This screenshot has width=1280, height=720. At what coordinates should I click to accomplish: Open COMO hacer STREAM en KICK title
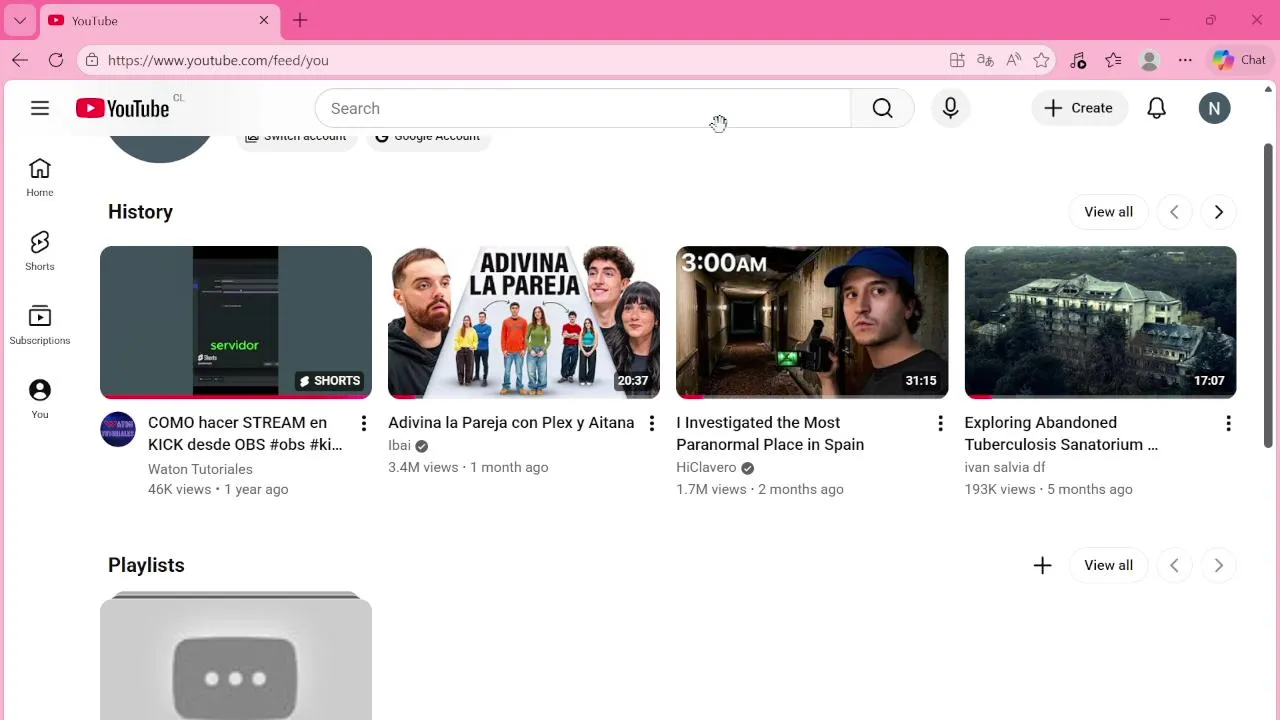pyautogui.click(x=245, y=434)
